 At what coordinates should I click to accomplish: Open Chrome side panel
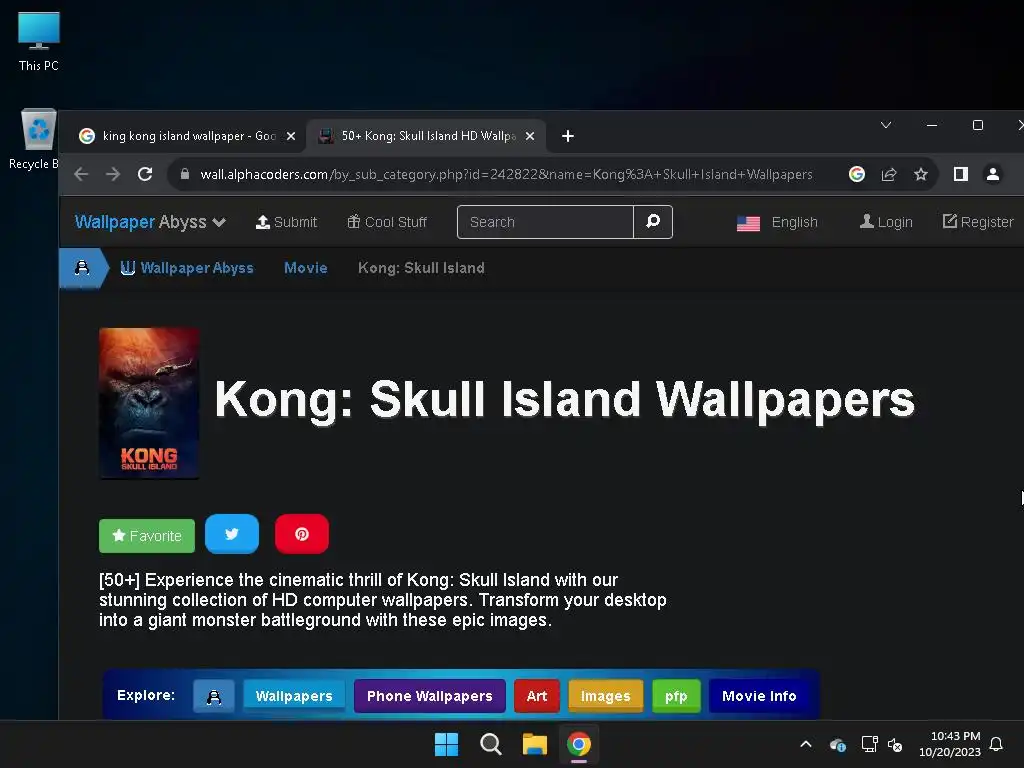(x=961, y=174)
